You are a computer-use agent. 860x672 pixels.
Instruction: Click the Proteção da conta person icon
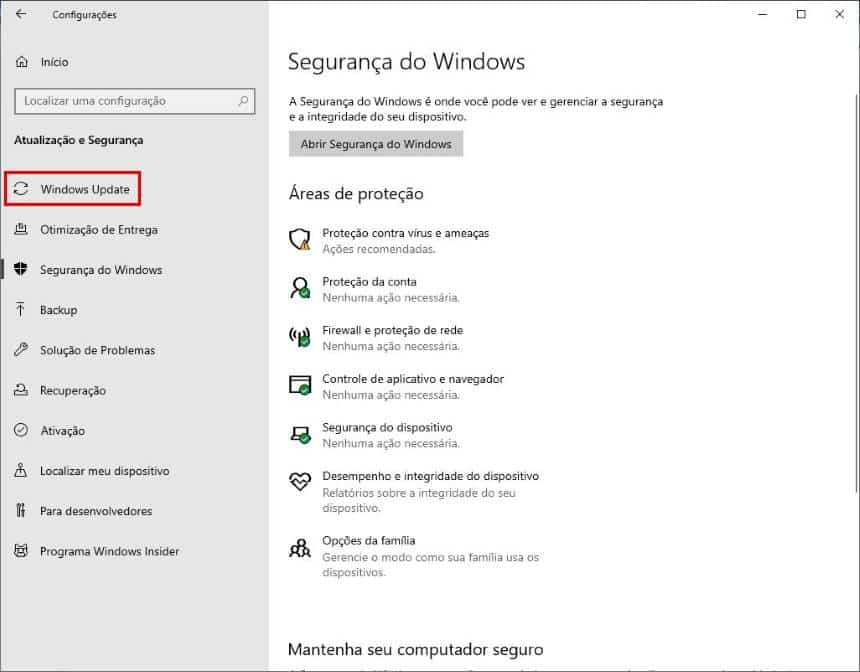(300, 288)
